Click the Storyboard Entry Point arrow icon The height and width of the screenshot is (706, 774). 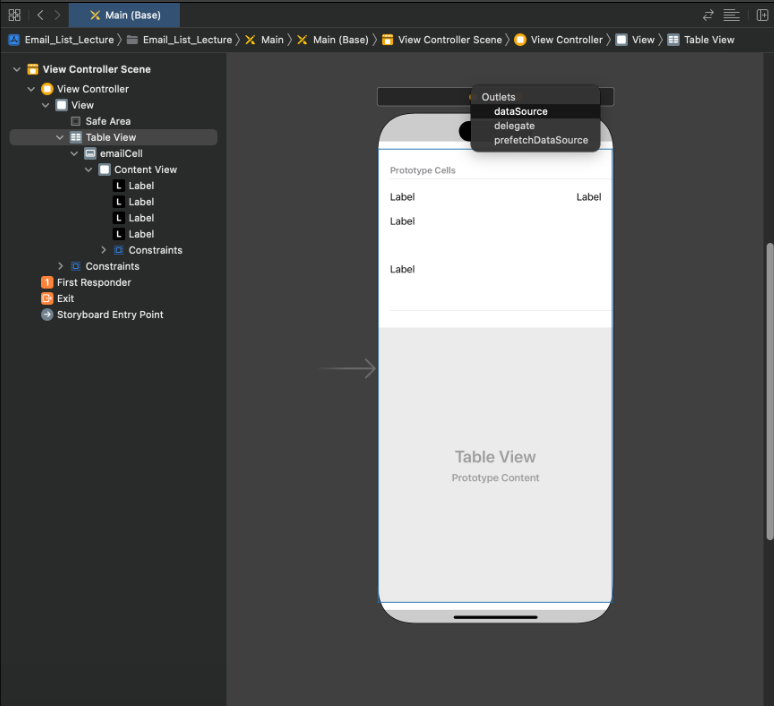pyautogui.click(x=47, y=314)
